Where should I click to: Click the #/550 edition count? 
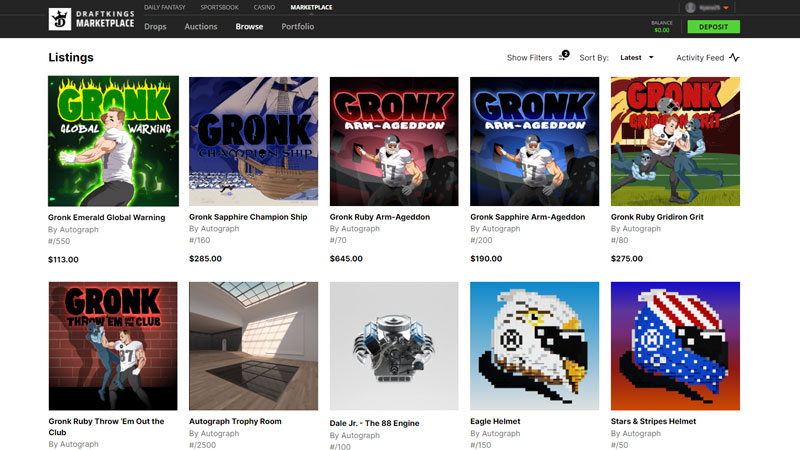(x=59, y=241)
